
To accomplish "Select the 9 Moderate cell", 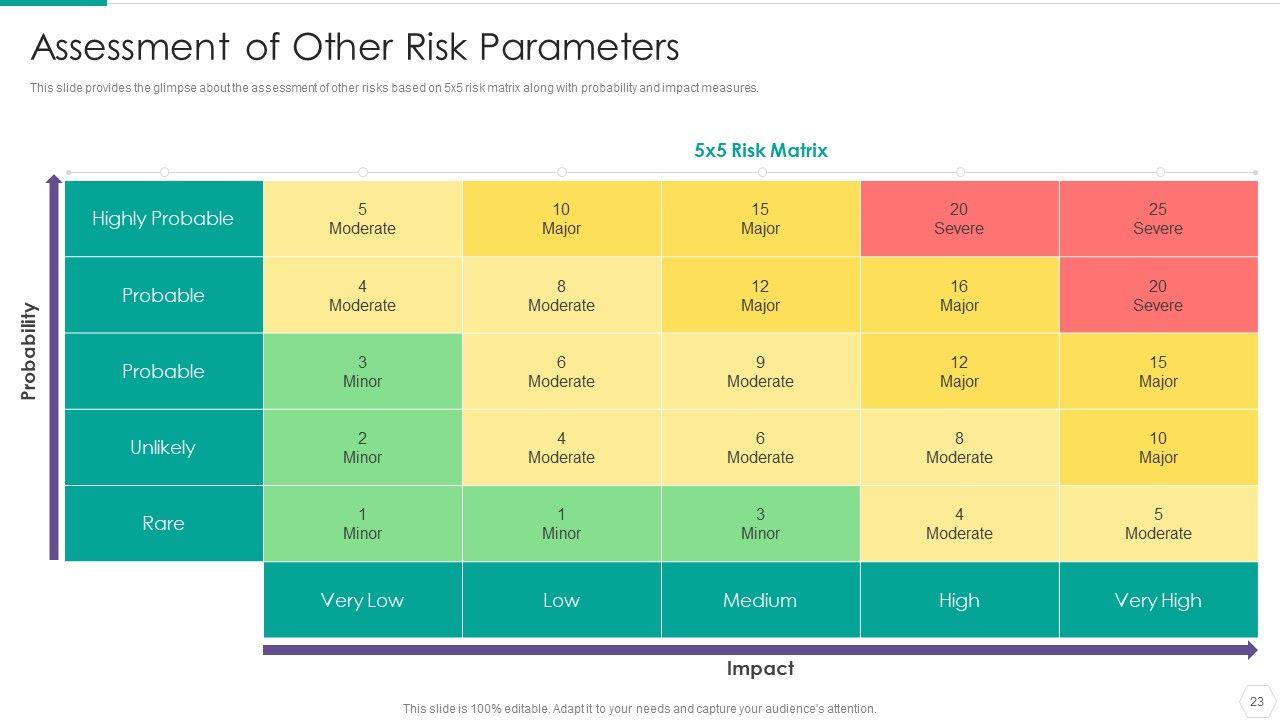I will pos(760,371).
